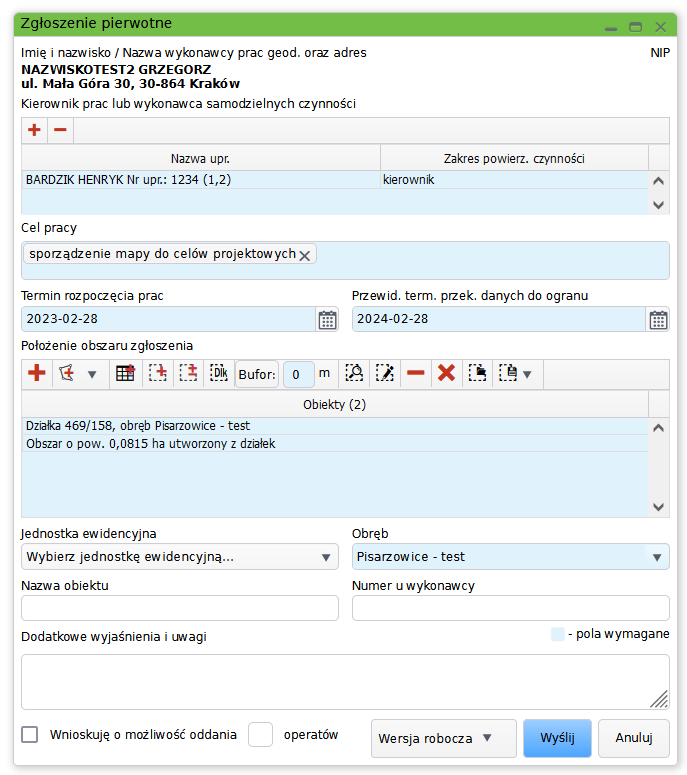This screenshot has width=687, height=775.
Task: Open the calendar for the data handover date
Action: point(658,320)
